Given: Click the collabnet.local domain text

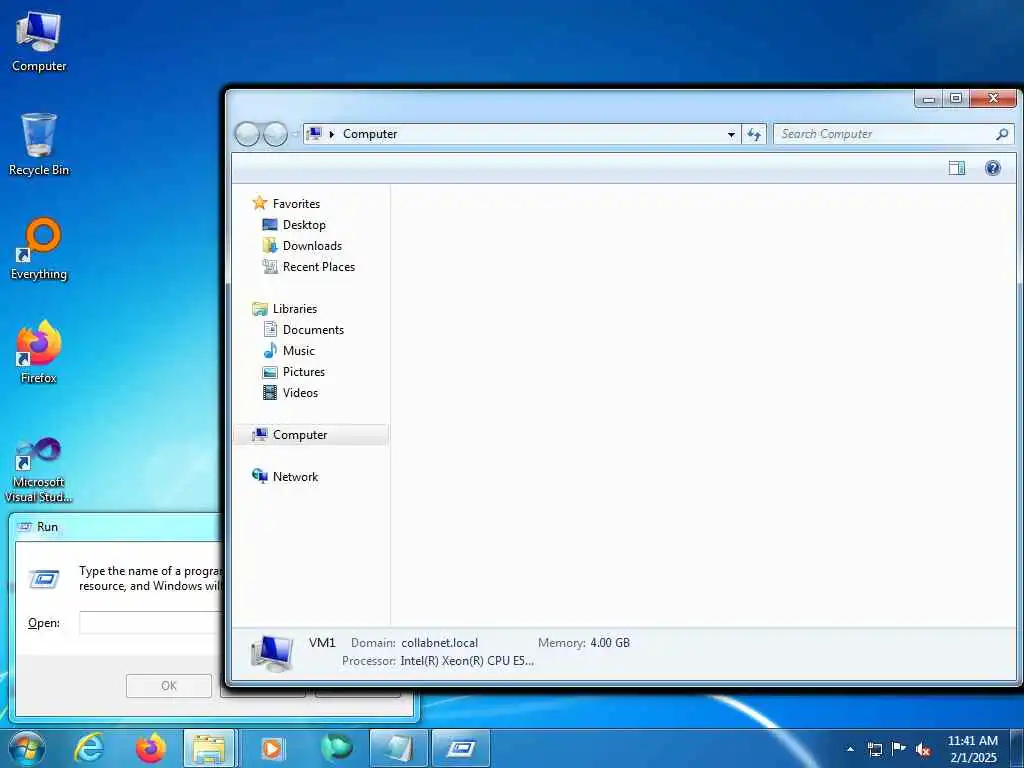Looking at the screenshot, I should 440,643.
